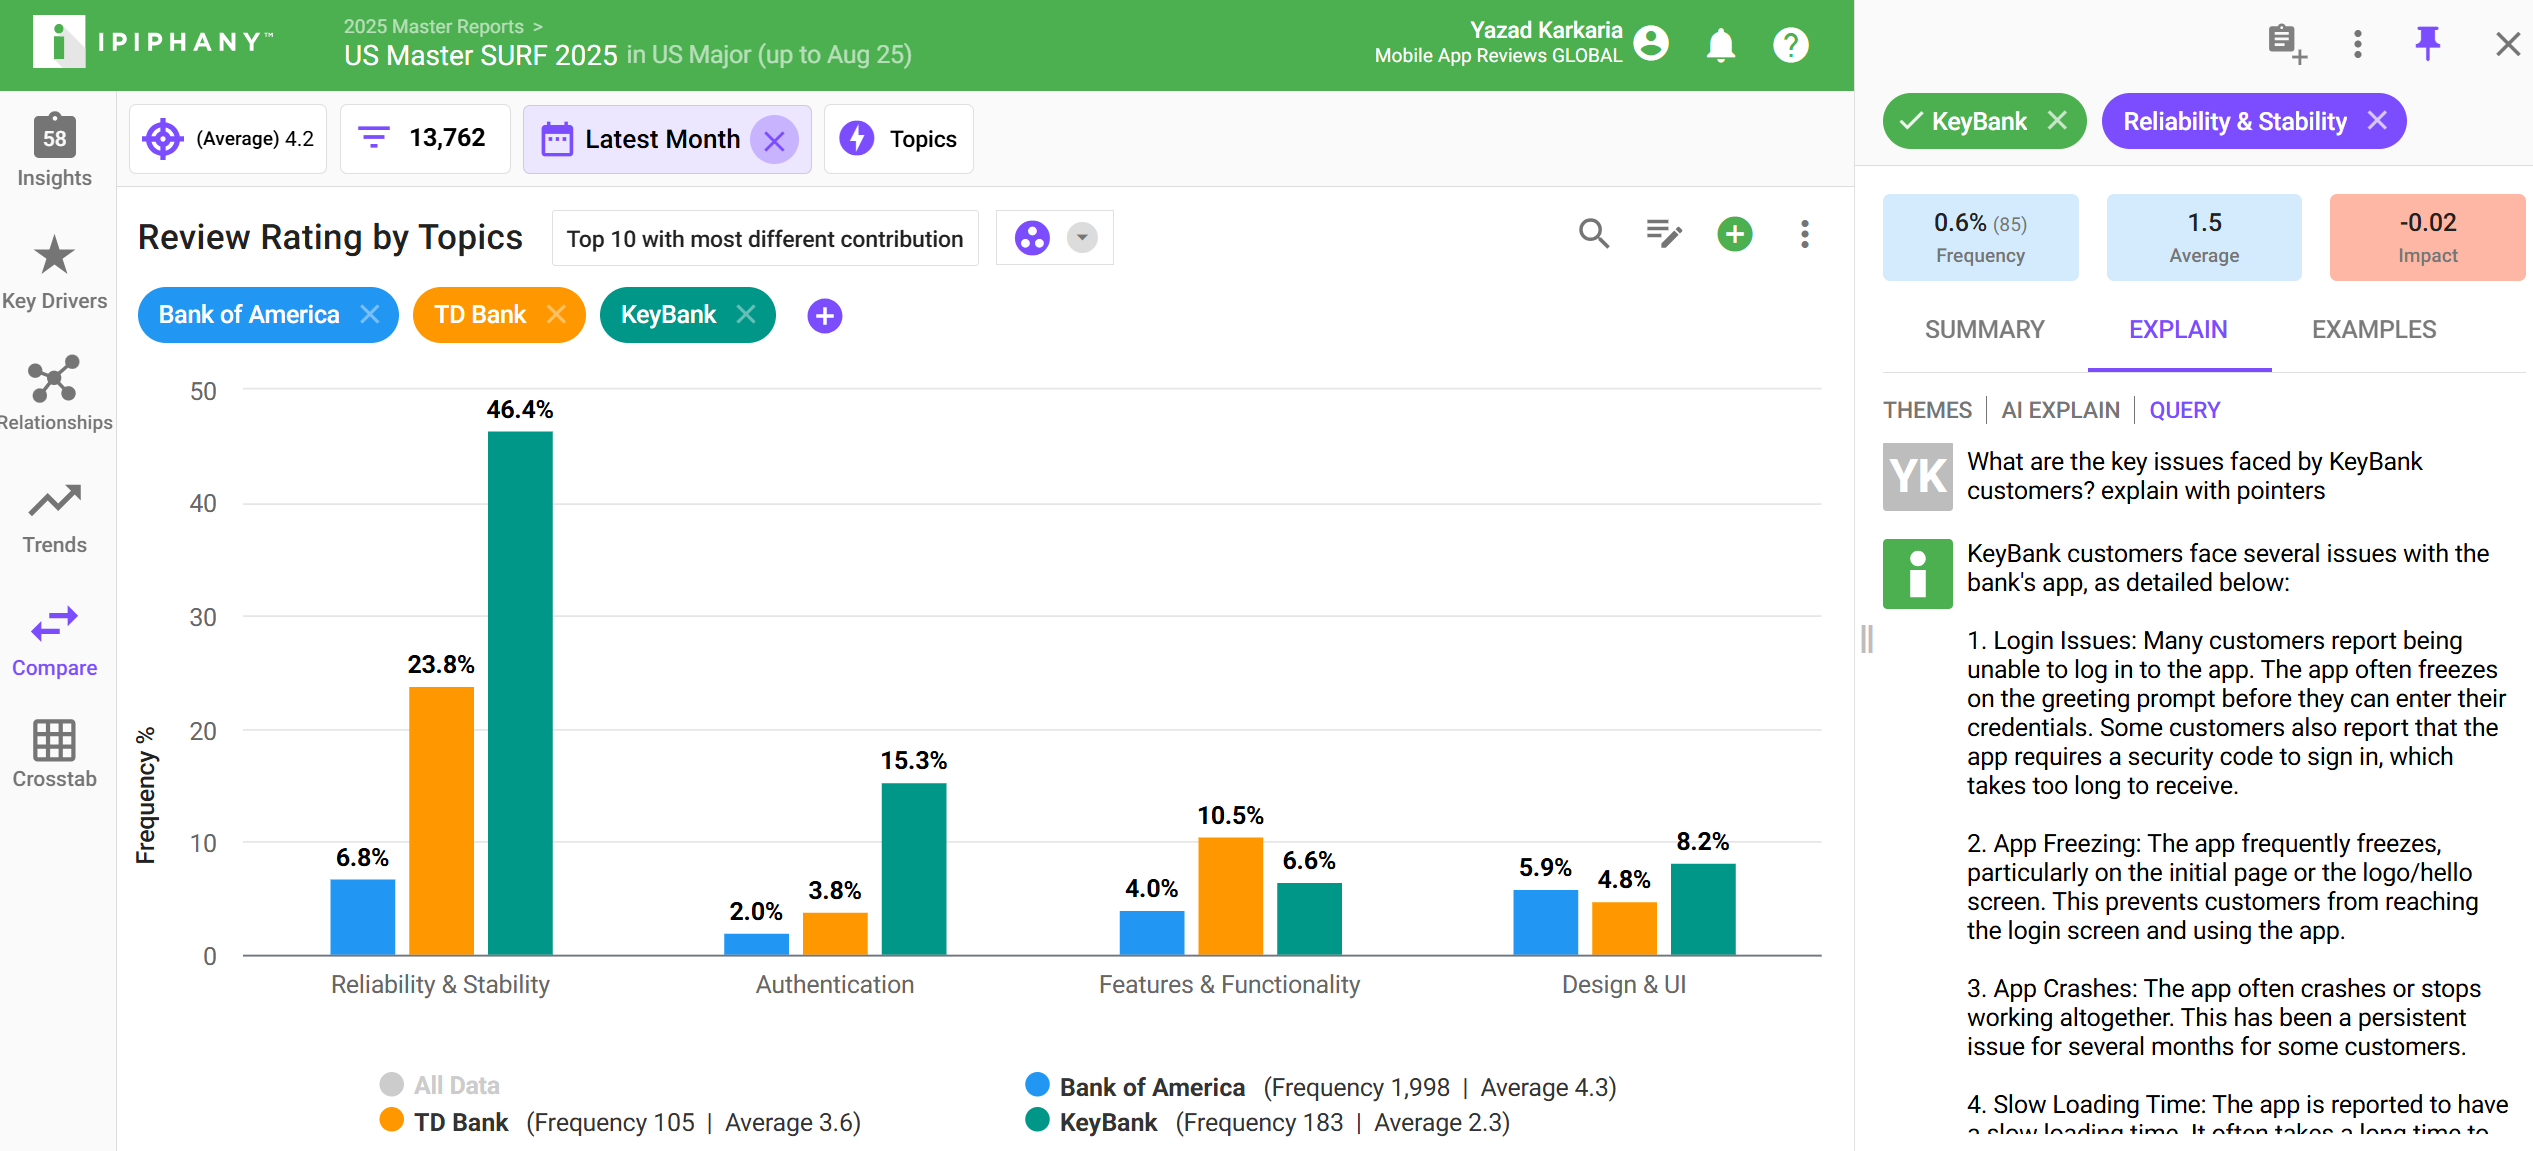This screenshot has height=1151, width=2533.
Task: Click the AI EXPLAIN link
Action: point(2060,410)
